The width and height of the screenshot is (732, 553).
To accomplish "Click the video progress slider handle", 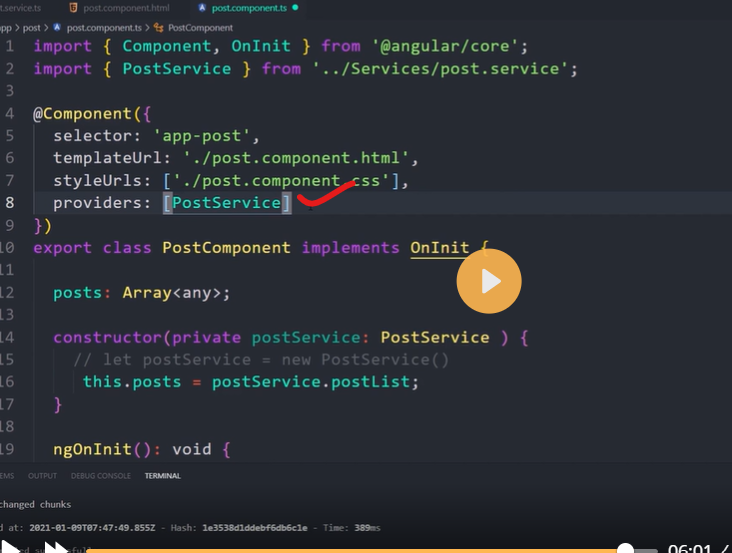I will click(x=625, y=548).
